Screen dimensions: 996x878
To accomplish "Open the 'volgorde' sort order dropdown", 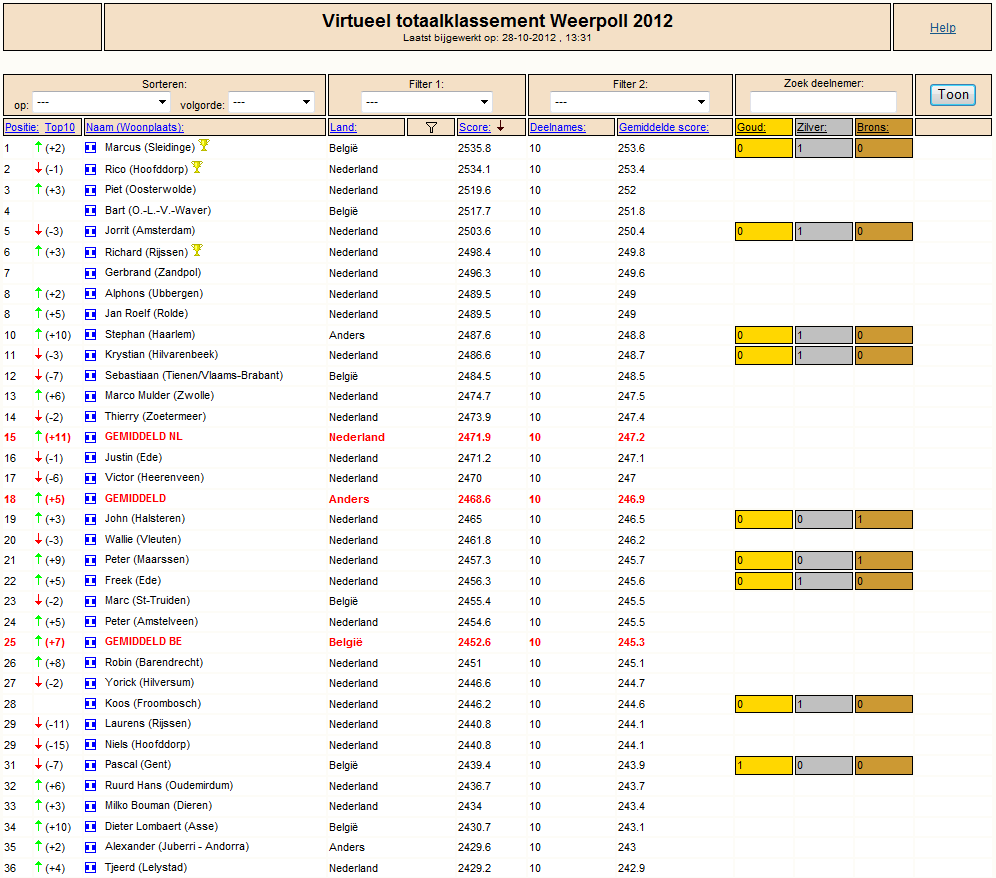I will tap(271, 102).
